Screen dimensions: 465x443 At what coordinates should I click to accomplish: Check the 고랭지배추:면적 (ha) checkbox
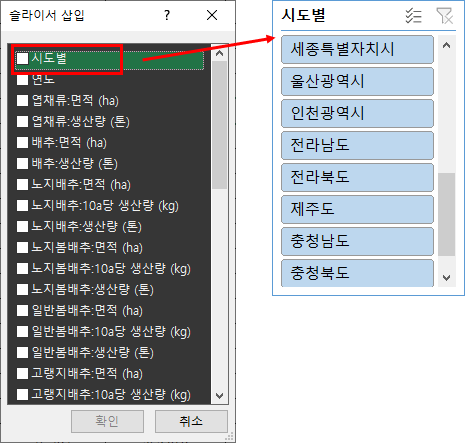tap(22, 374)
